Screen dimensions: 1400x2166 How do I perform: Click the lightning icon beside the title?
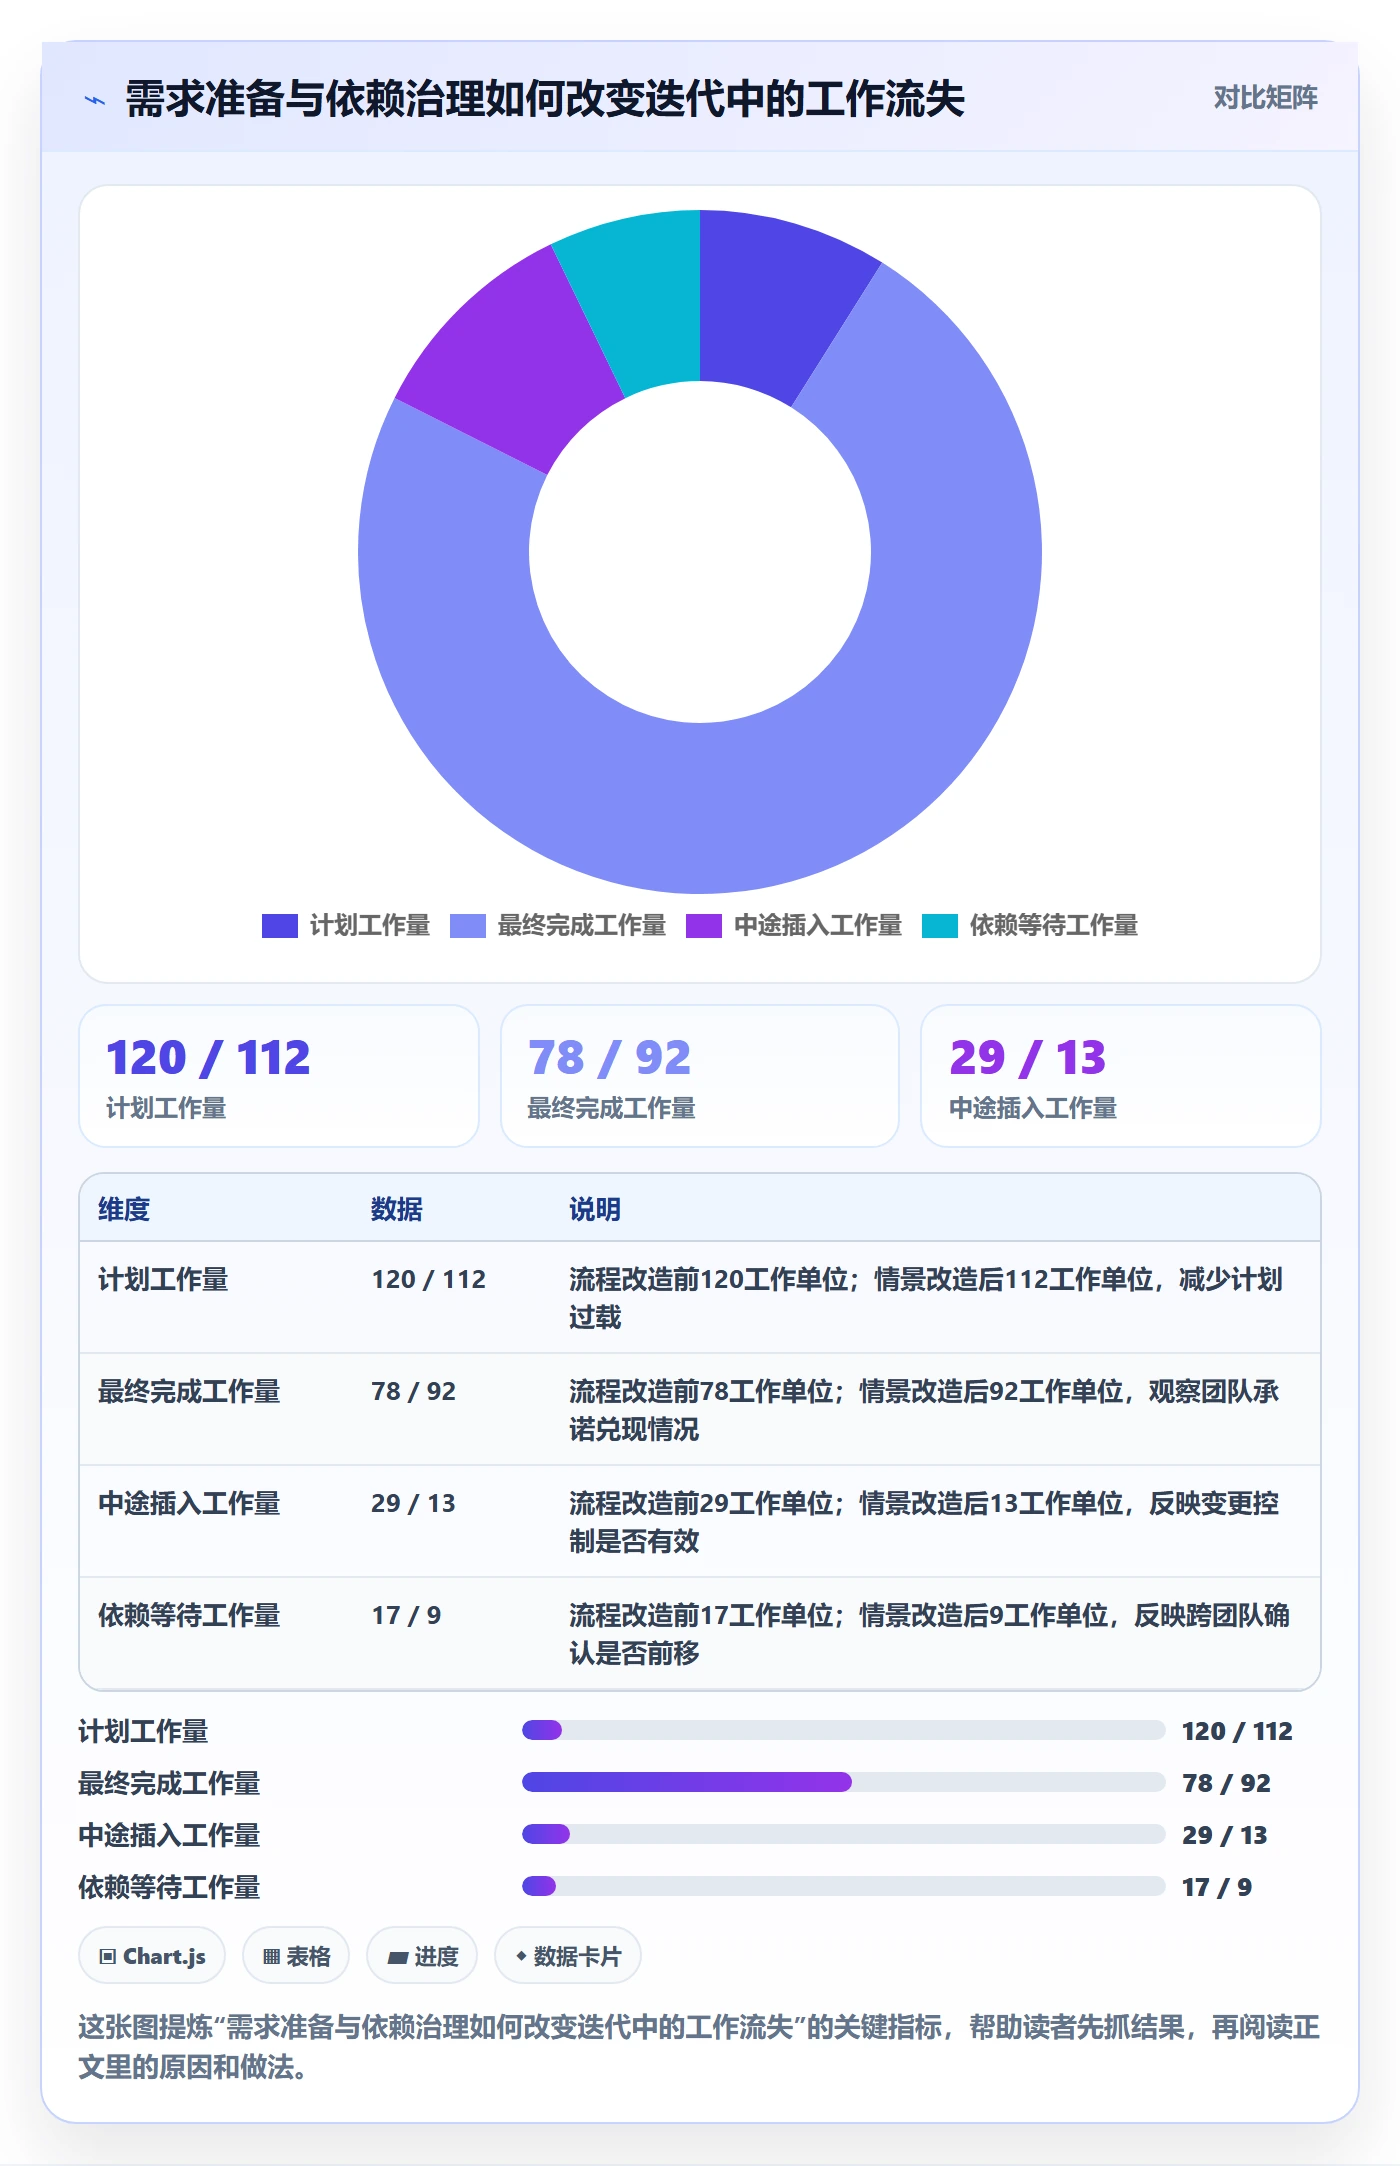coord(95,100)
